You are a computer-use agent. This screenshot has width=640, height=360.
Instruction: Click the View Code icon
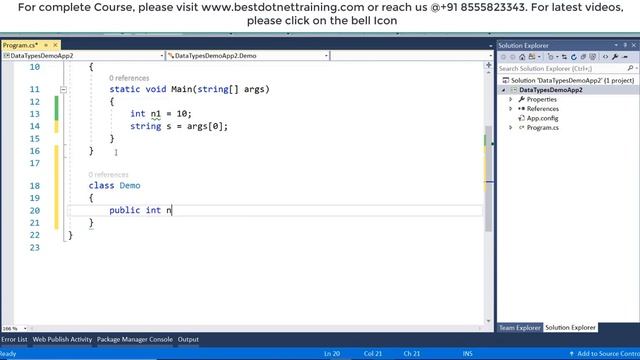coord(605,57)
